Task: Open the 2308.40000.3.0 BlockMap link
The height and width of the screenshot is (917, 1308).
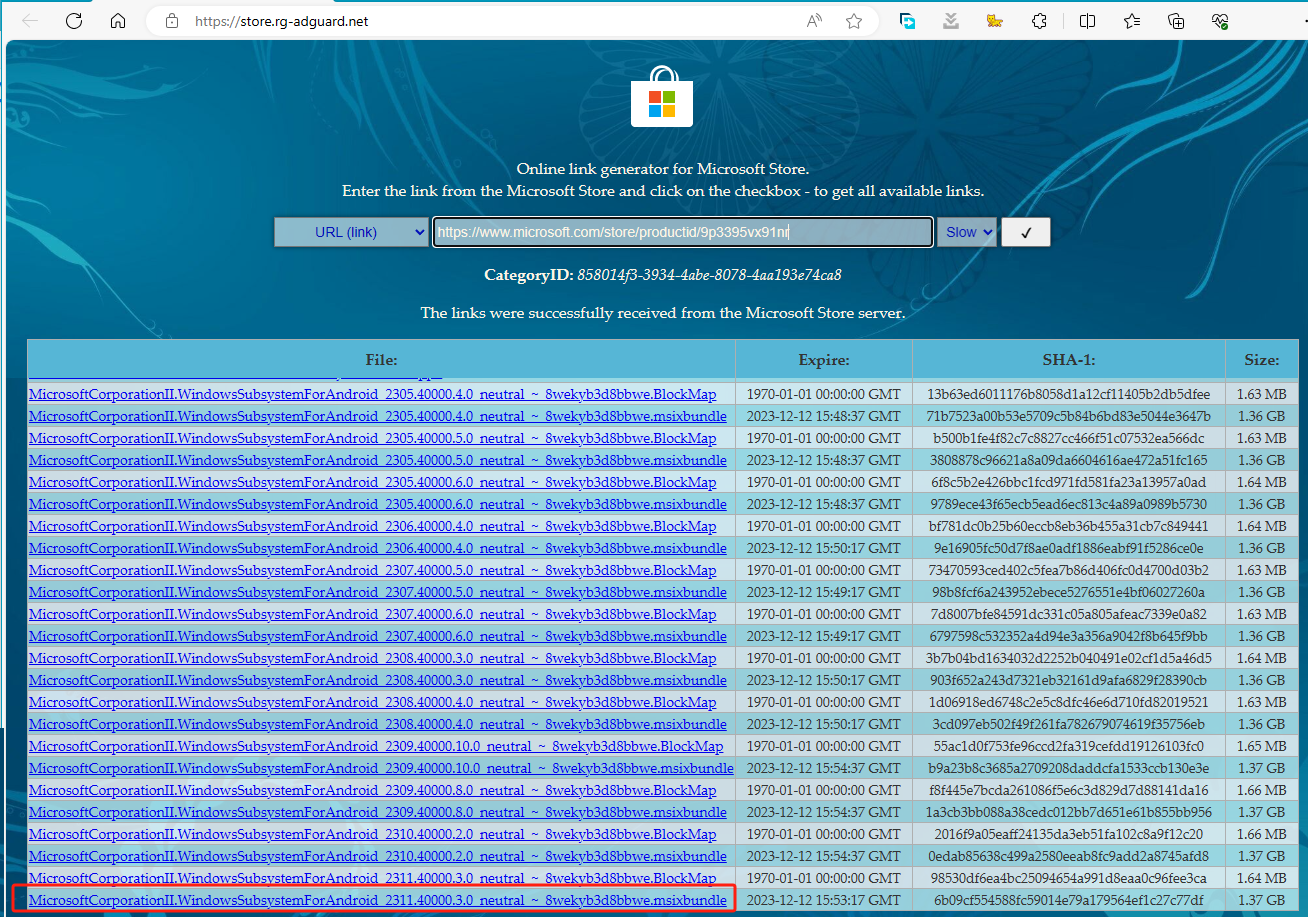Action: (373, 658)
